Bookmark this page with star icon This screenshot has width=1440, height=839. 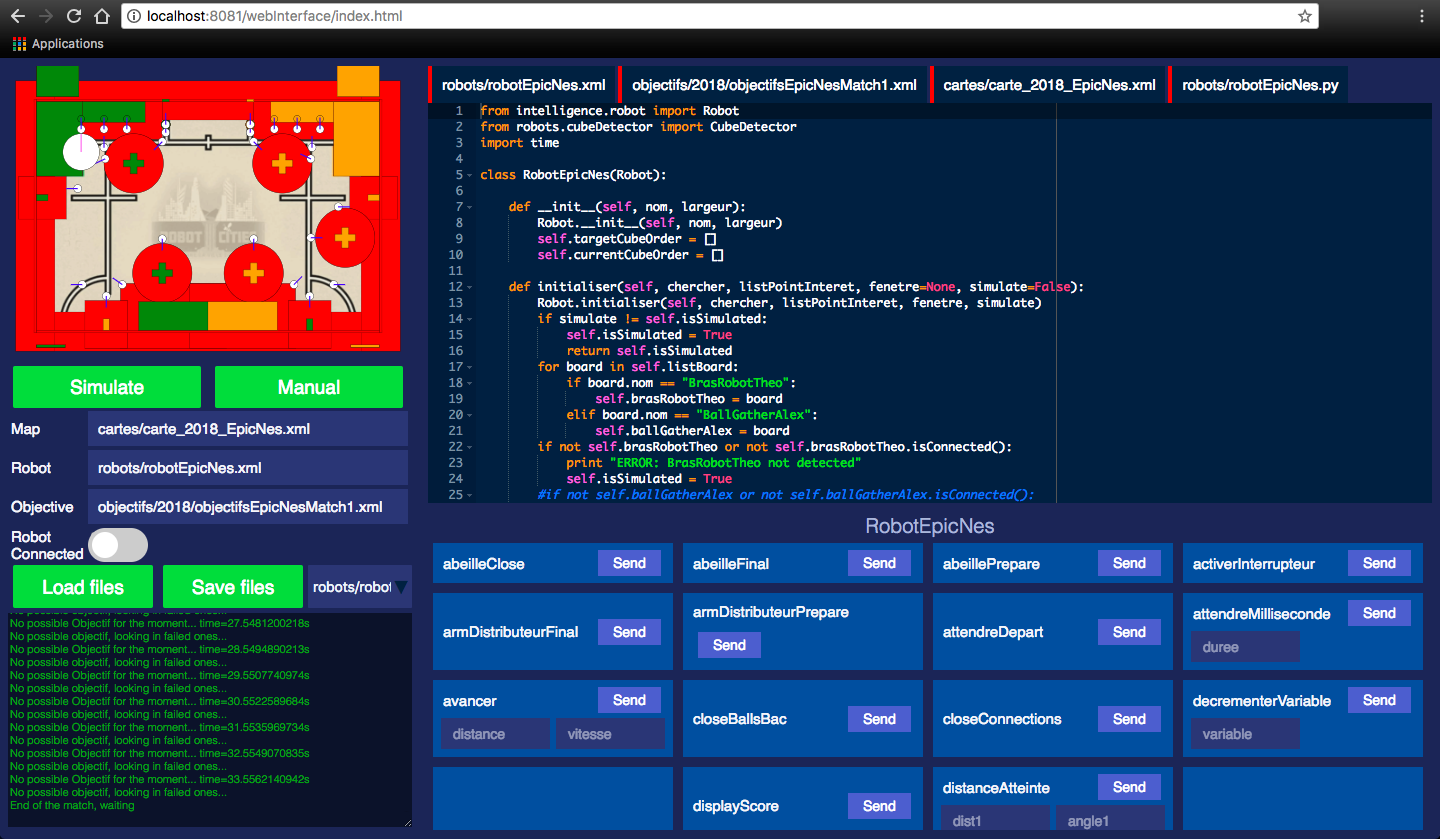[x=1304, y=16]
